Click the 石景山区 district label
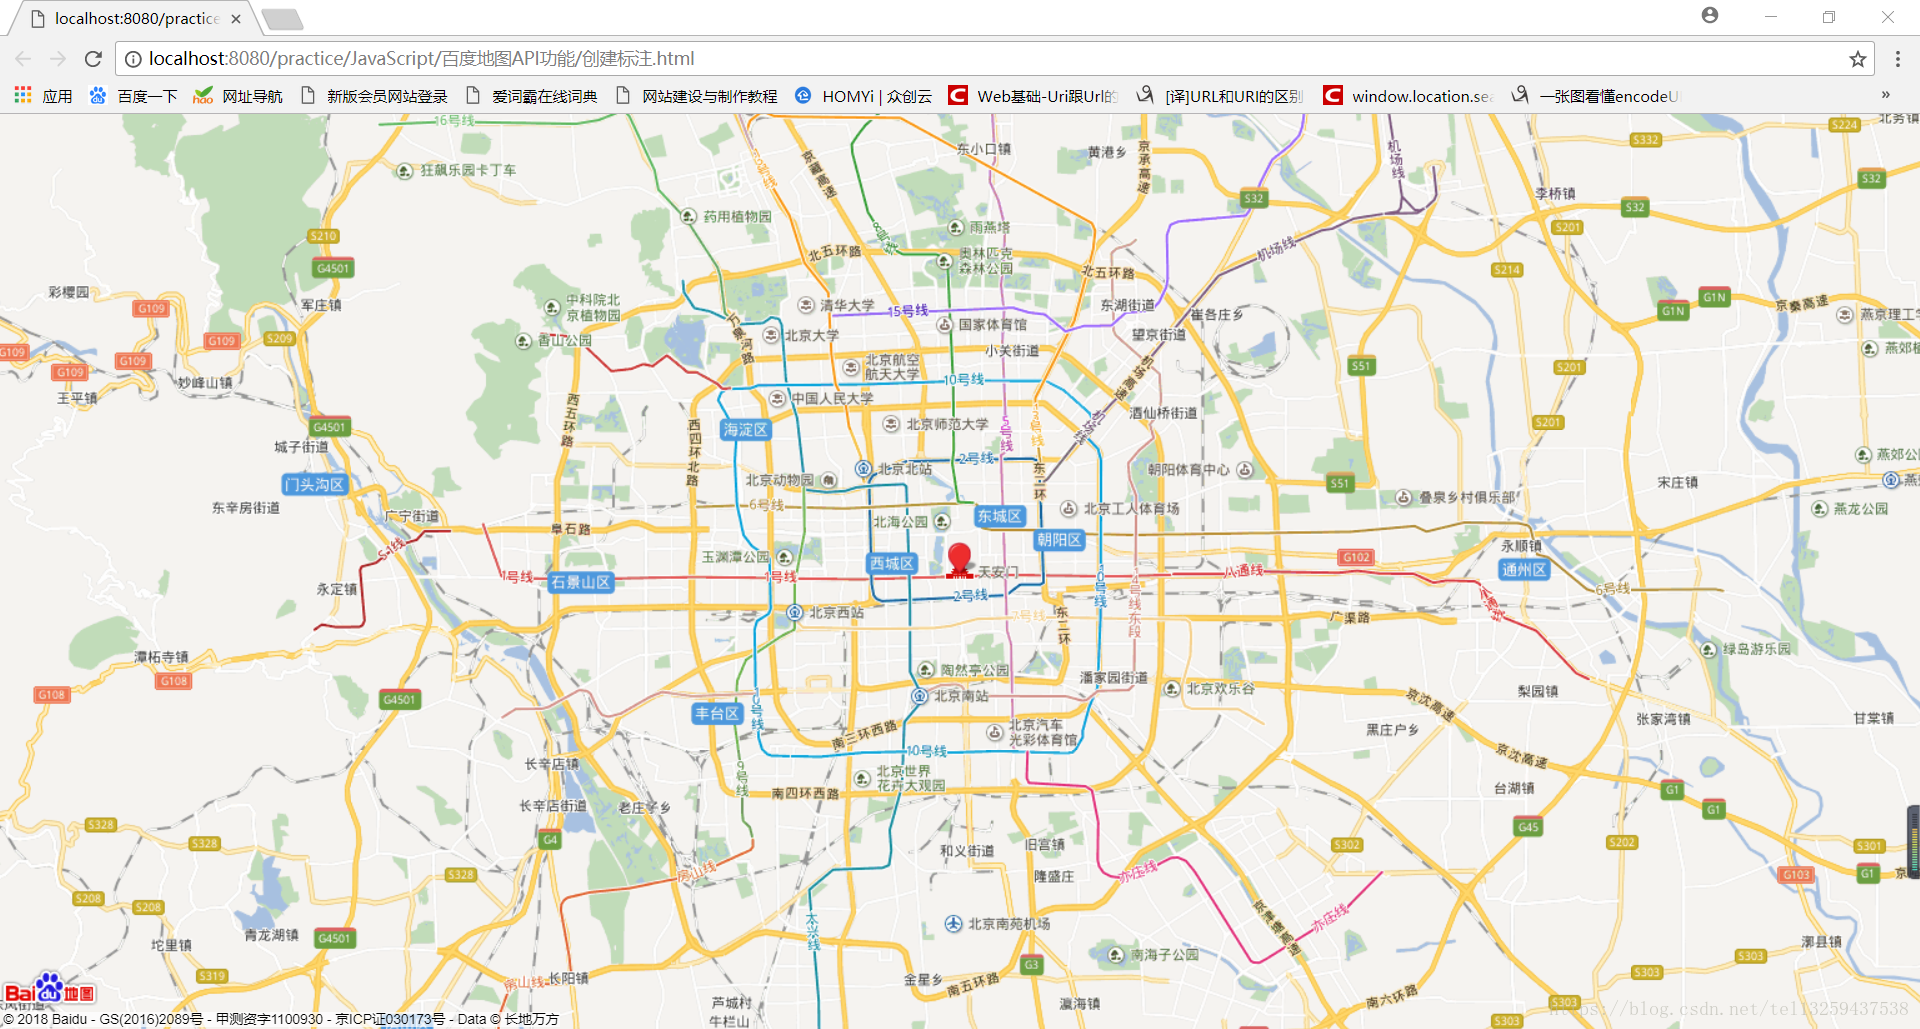Viewport: 1920px width, 1029px height. (x=581, y=582)
